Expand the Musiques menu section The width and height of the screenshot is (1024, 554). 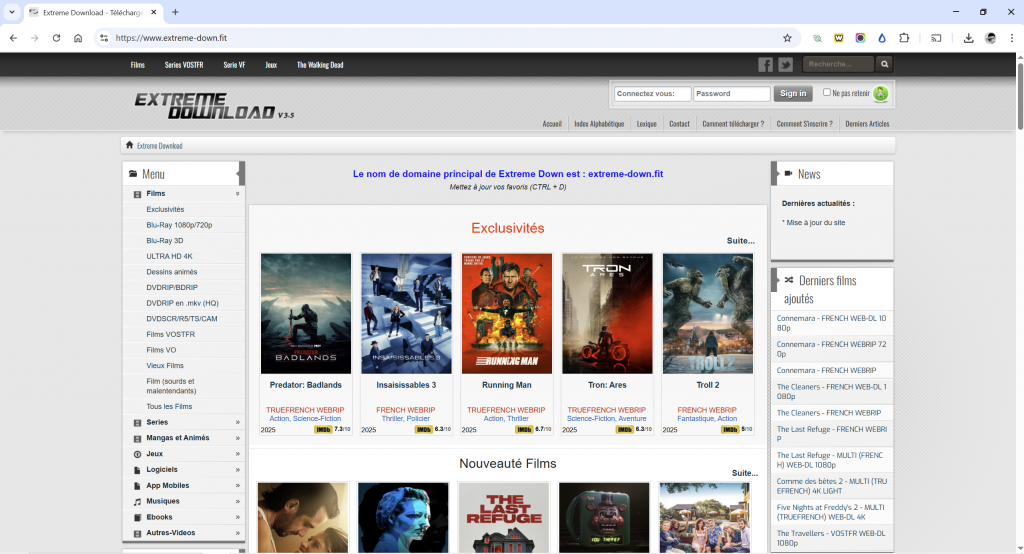tap(238, 501)
